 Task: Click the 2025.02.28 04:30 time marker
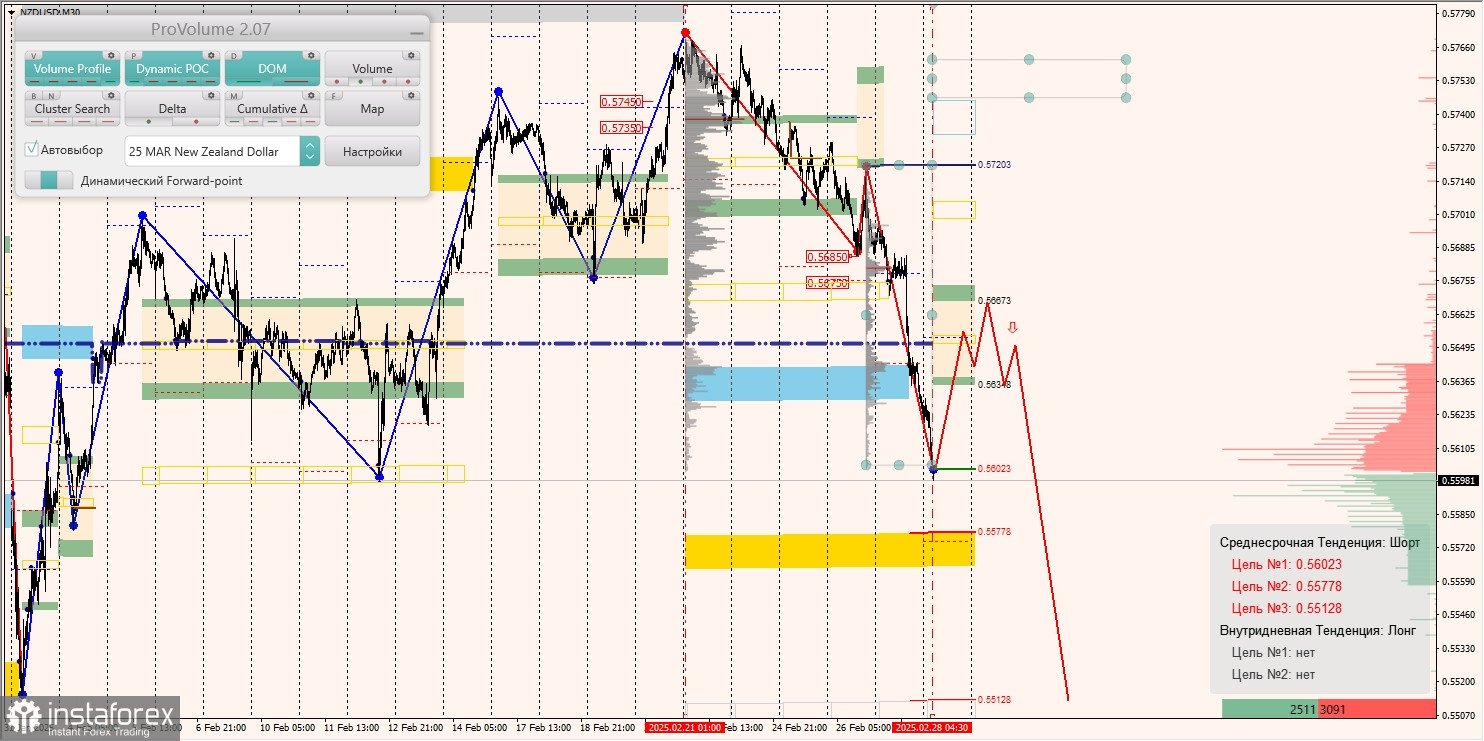tap(931, 727)
